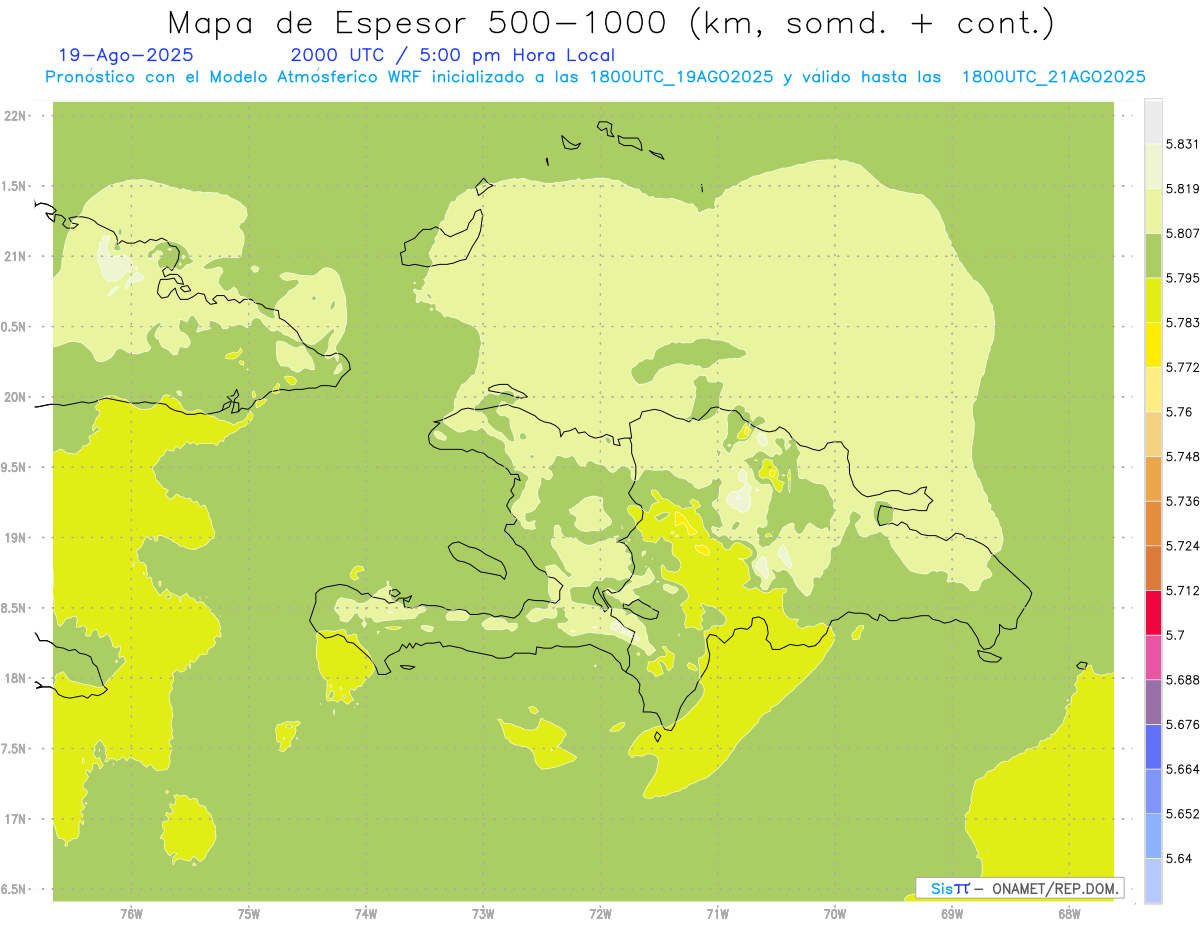Pick the light yellow swatch between 5.76 and 5.772

(1153, 389)
